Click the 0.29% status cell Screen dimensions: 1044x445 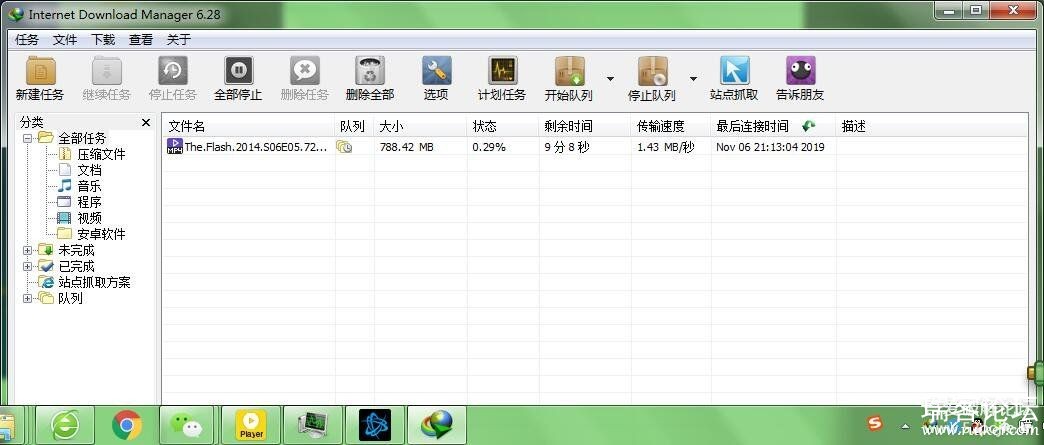[x=489, y=147]
